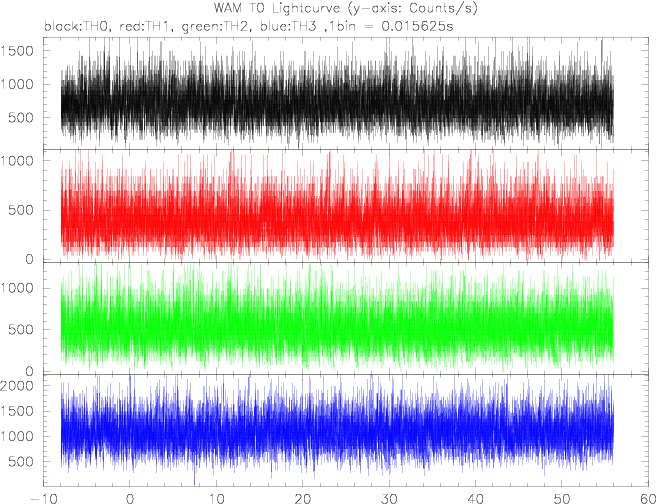Image resolution: width=657 pixels, height=504 pixels.
Task: Click the legend text 'black:TH0'
Action: click(x=78, y=27)
